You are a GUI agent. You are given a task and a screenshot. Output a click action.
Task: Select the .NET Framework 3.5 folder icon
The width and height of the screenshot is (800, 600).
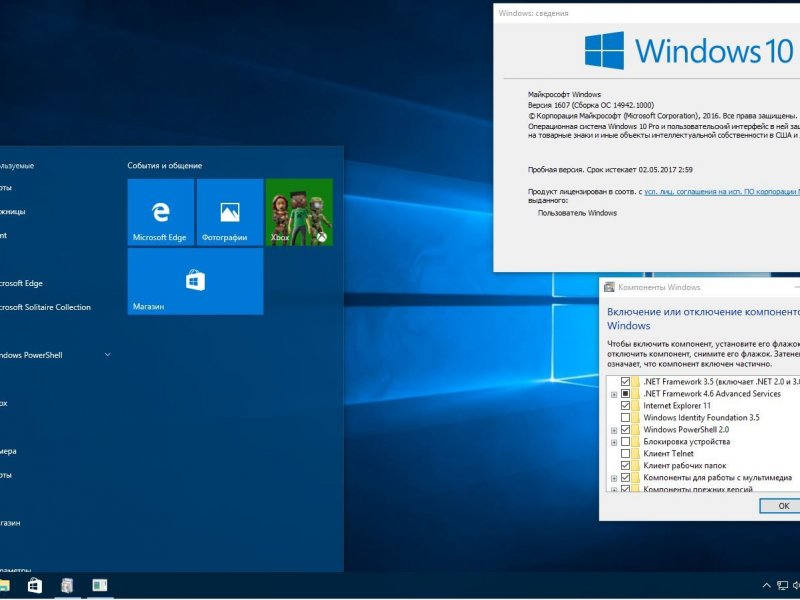pos(636,382)
